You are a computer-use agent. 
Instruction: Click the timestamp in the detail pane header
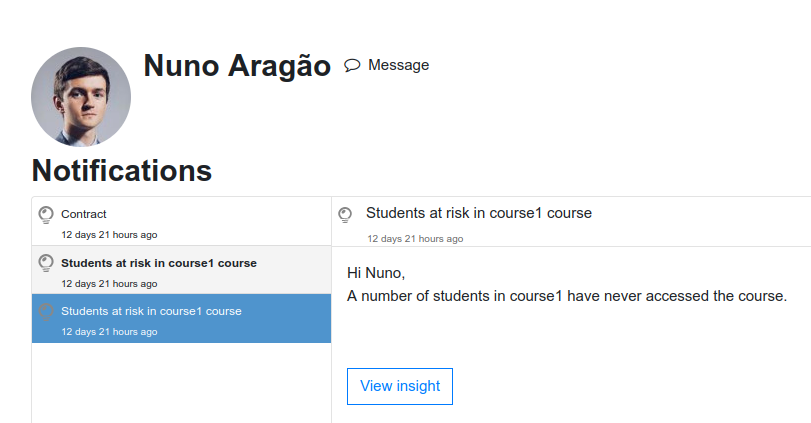pyautogui.click(x=415, y=239)
